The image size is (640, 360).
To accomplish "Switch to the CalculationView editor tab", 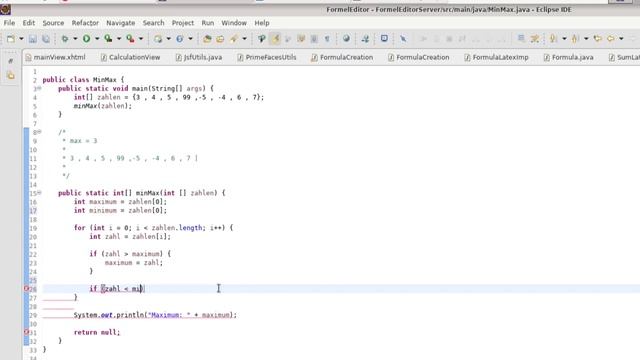I will [131, 58].
